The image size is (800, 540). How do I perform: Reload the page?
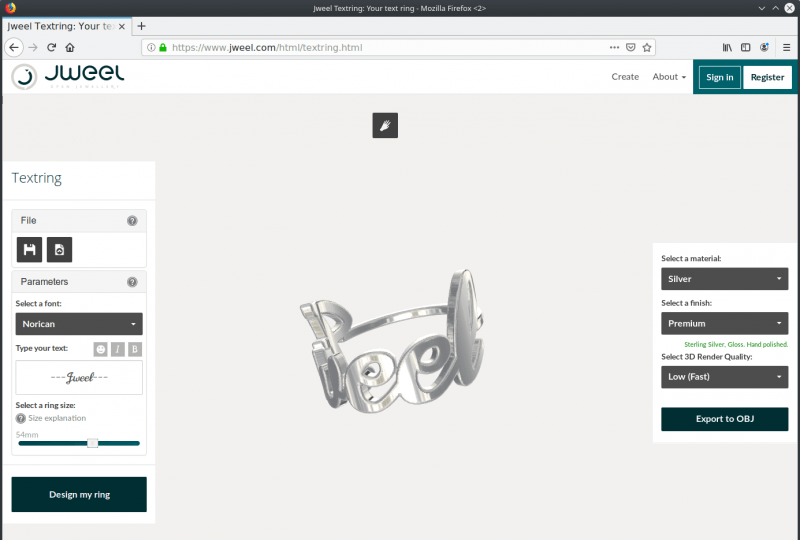coord(51,47)
